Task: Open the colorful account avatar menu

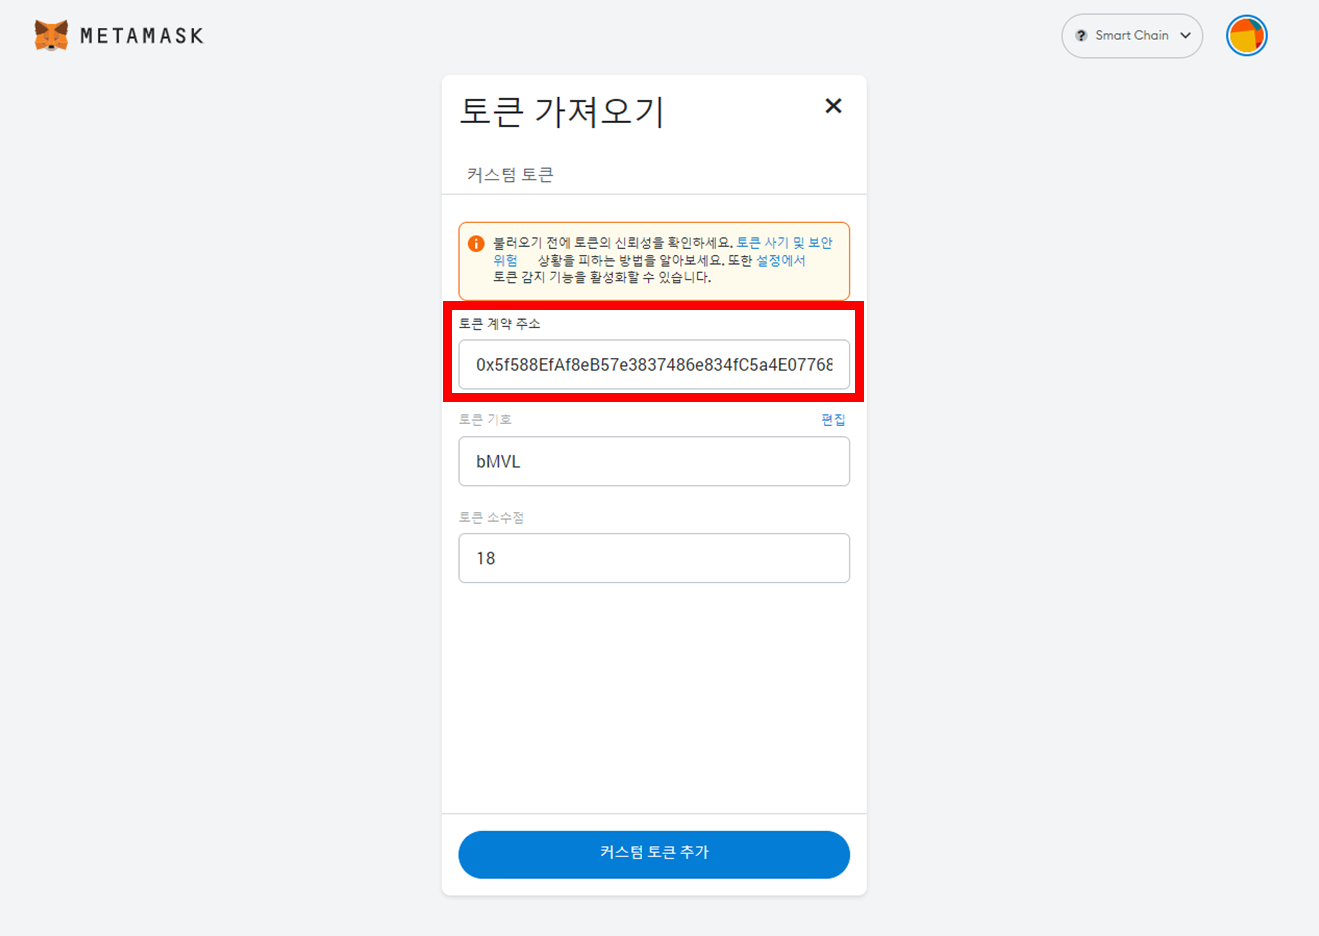Action: point(1247,36)
